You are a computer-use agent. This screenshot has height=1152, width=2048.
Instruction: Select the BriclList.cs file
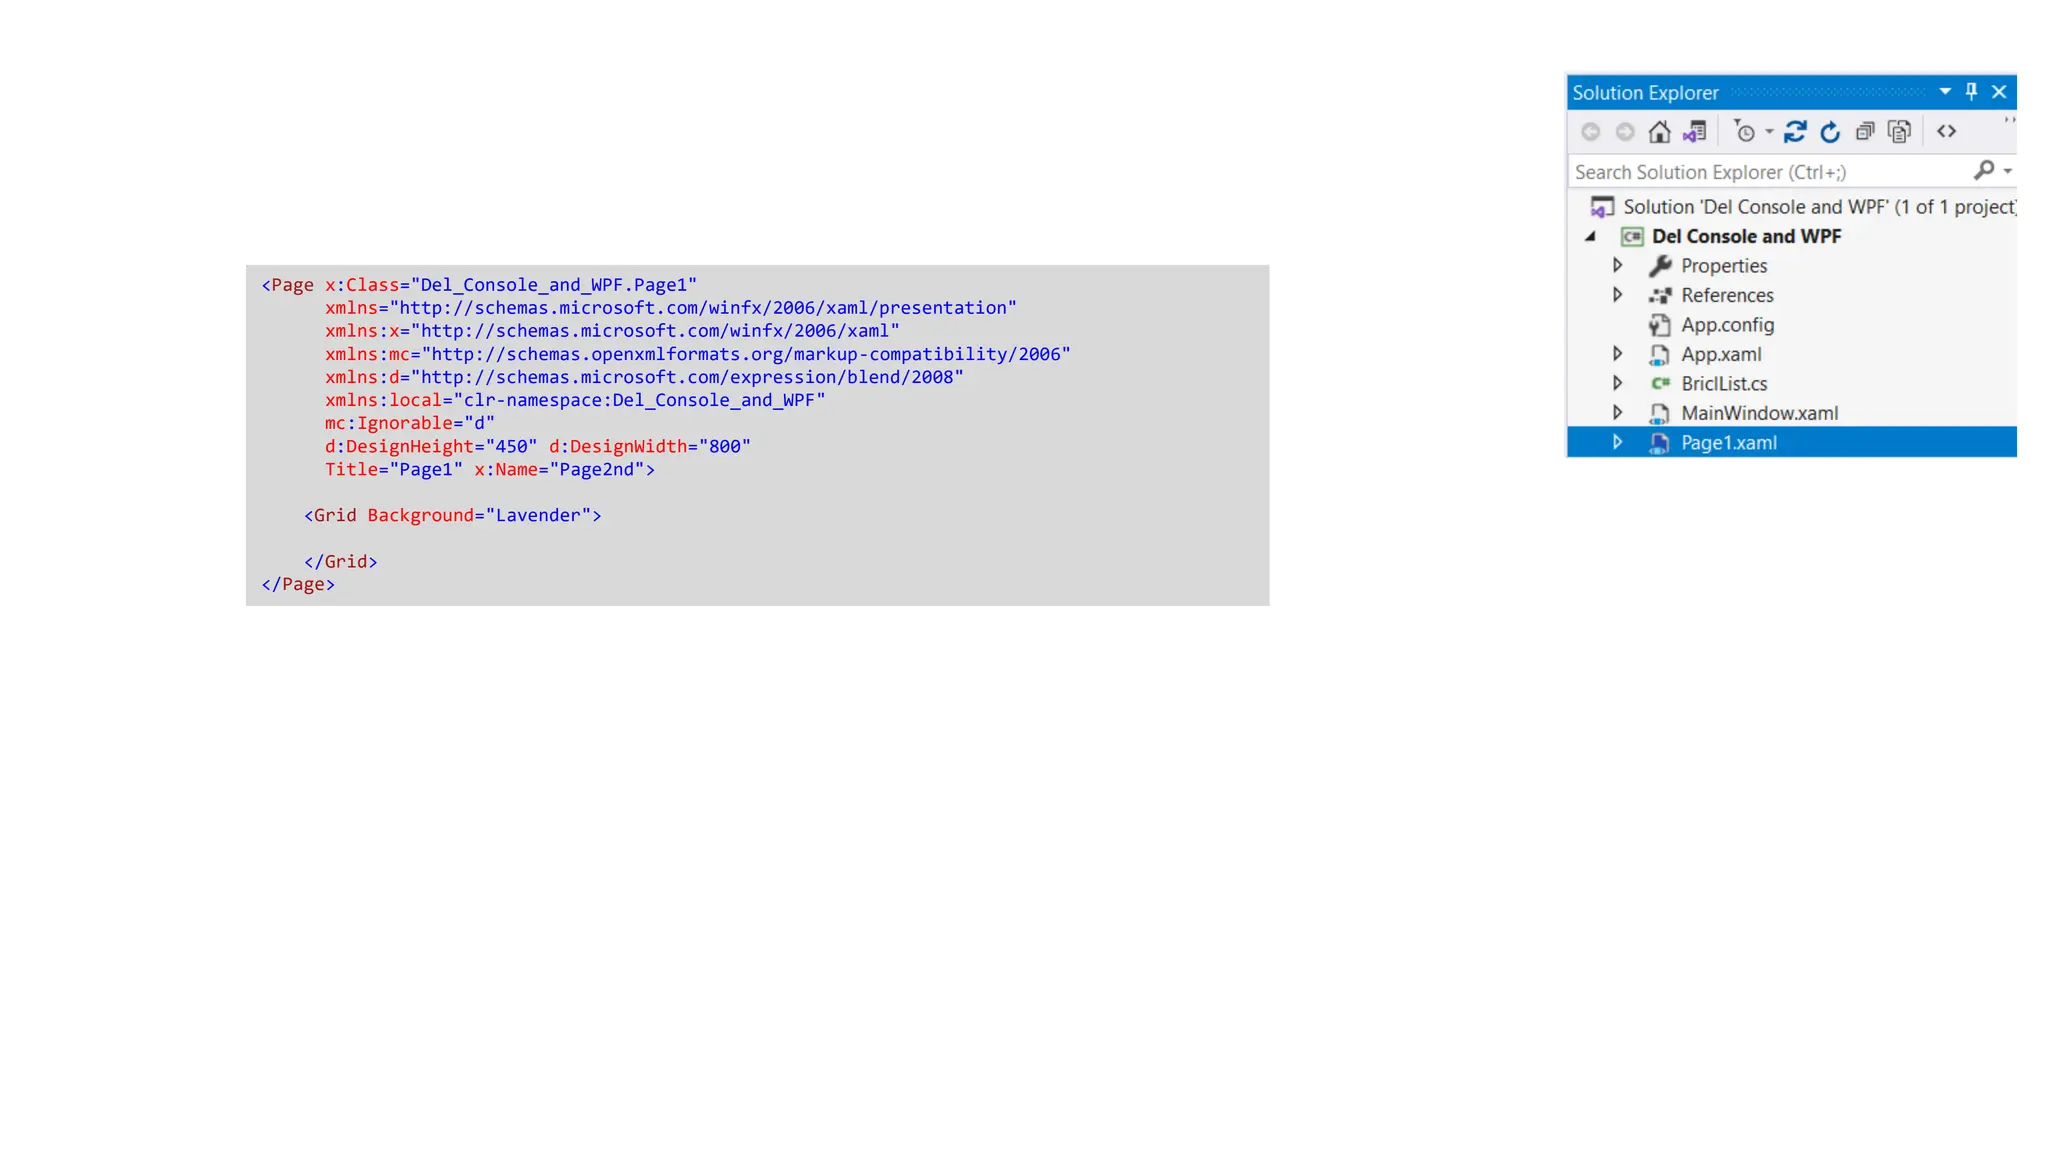tap(1724, 384)
